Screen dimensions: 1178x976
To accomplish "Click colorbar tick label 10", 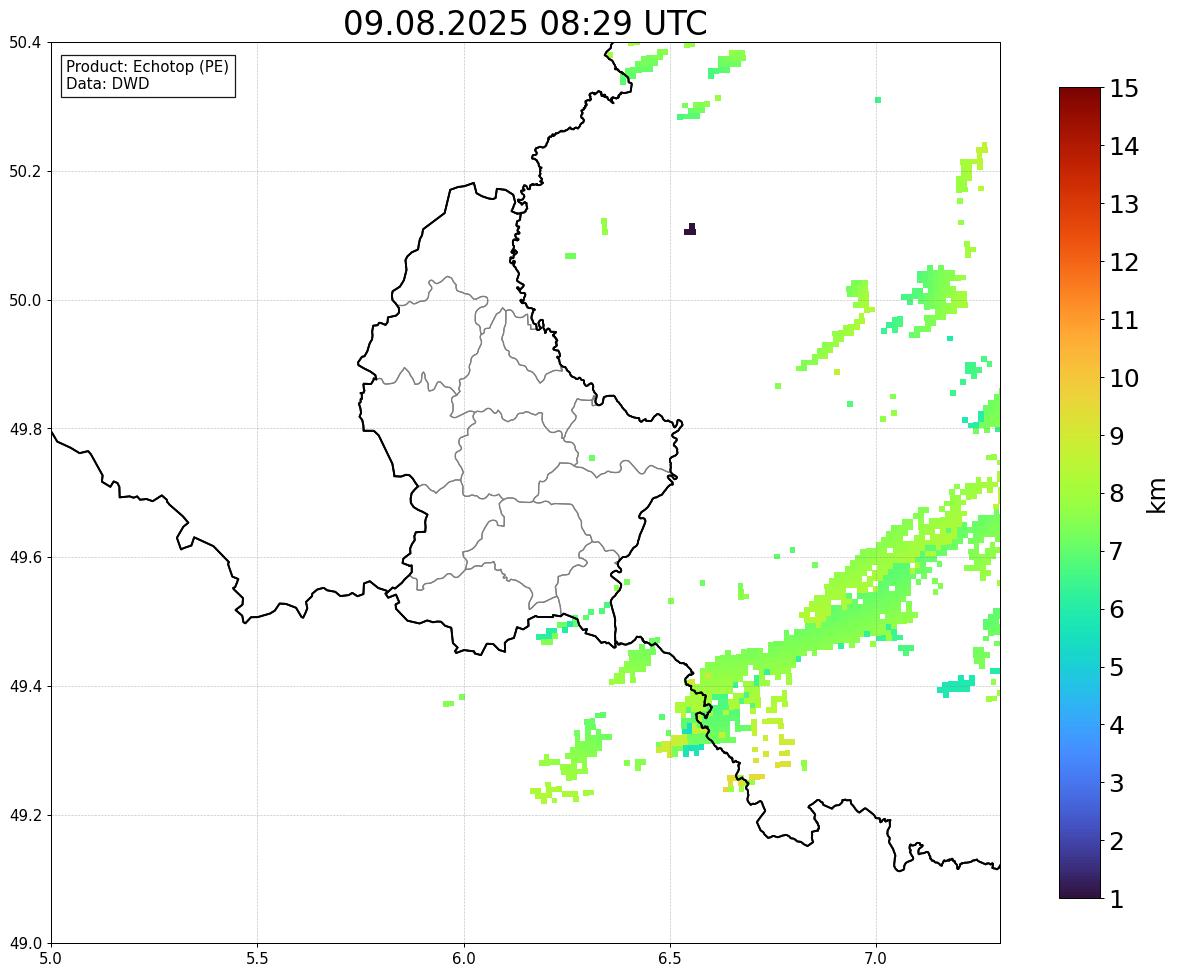I will coord(1124,378).
